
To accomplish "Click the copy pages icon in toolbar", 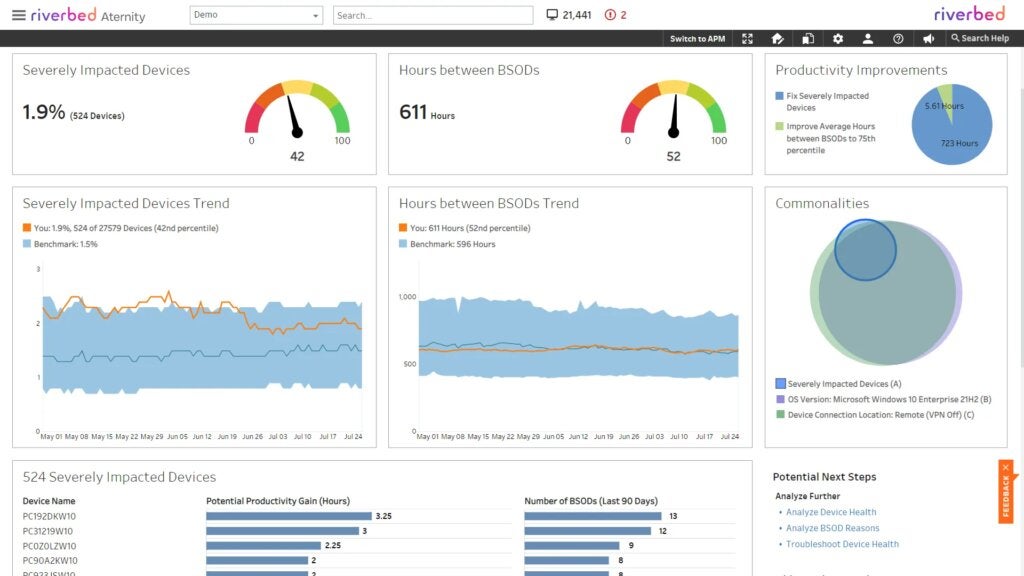I will tap(809, 38).
